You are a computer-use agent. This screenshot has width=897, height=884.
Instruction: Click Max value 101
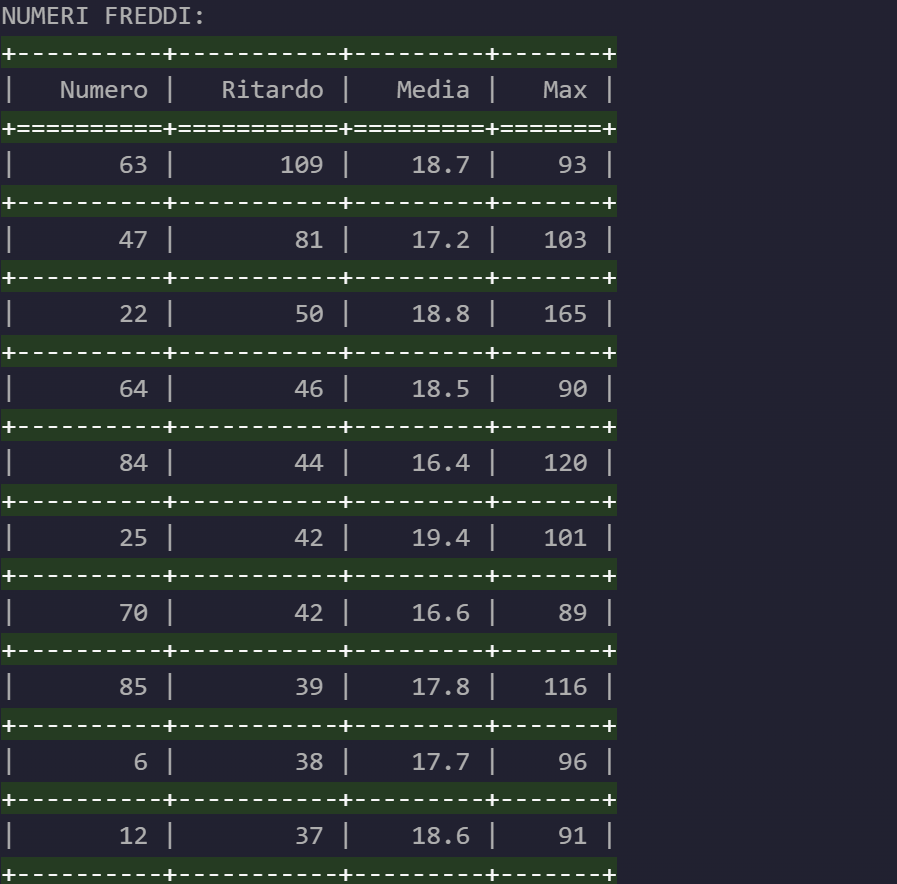[x=565, y=537]
